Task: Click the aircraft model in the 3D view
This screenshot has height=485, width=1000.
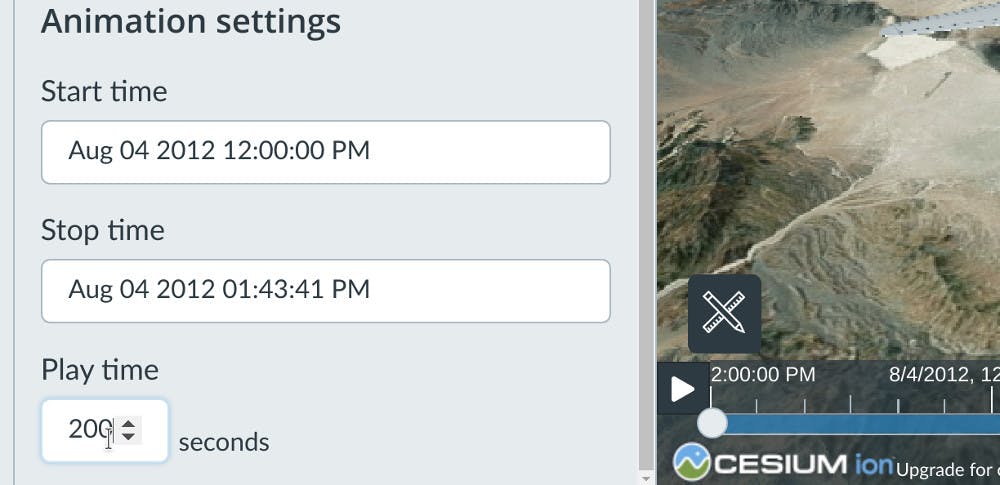Action: pyautogui.click(x=940, y=22)
